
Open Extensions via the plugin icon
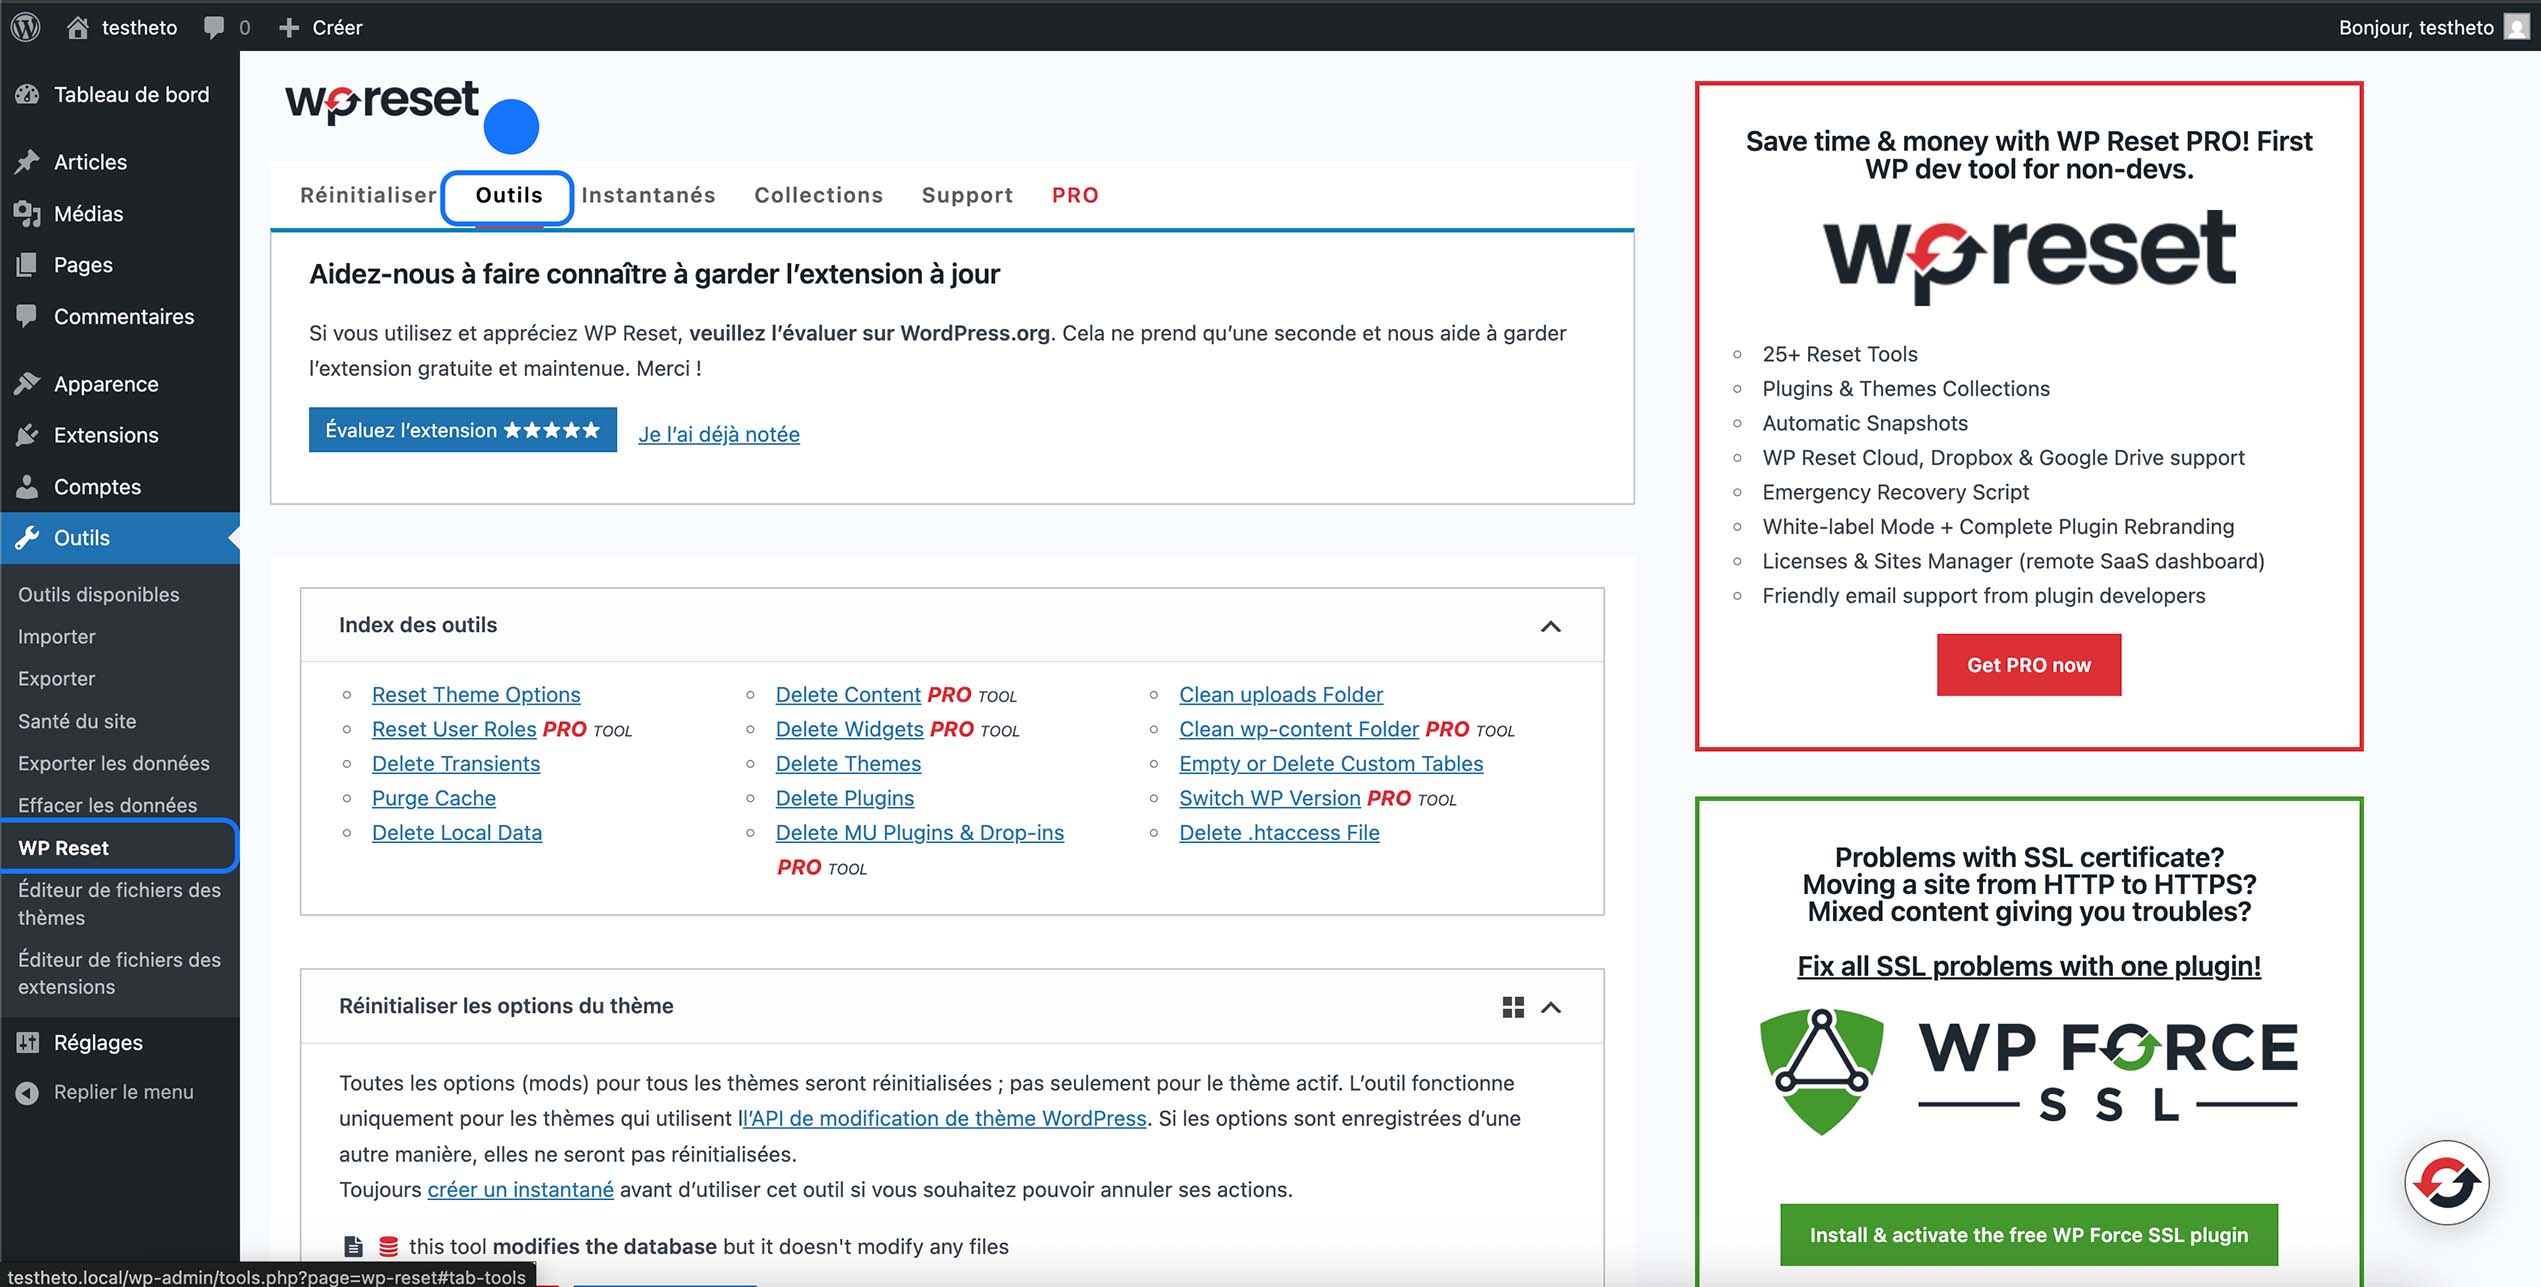click(x=27, y=434)
